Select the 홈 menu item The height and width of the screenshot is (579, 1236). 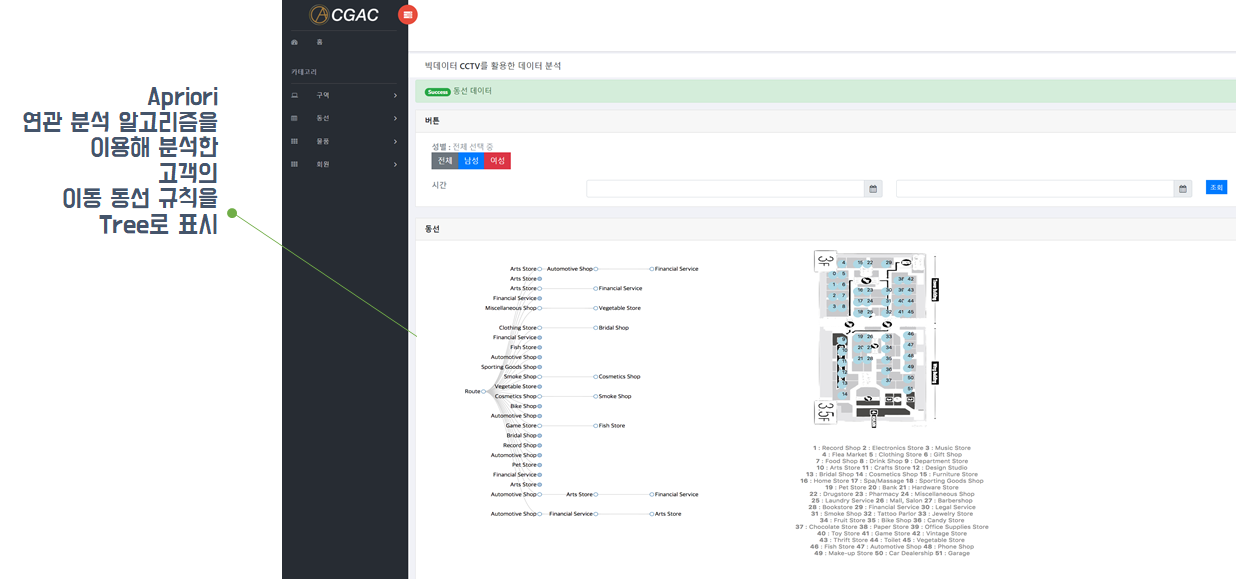pos(318,42)
